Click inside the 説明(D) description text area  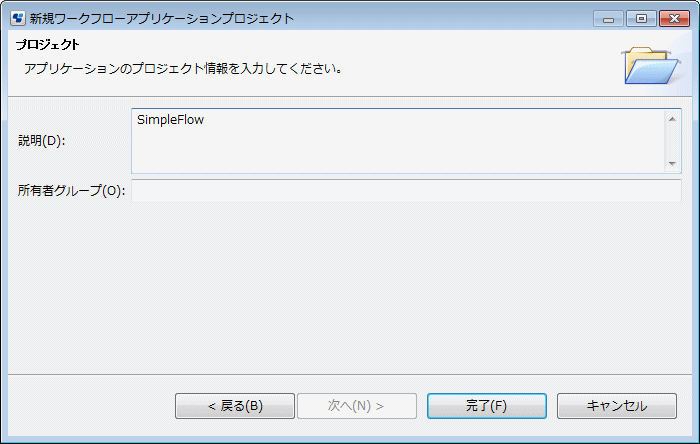[398, 141]
